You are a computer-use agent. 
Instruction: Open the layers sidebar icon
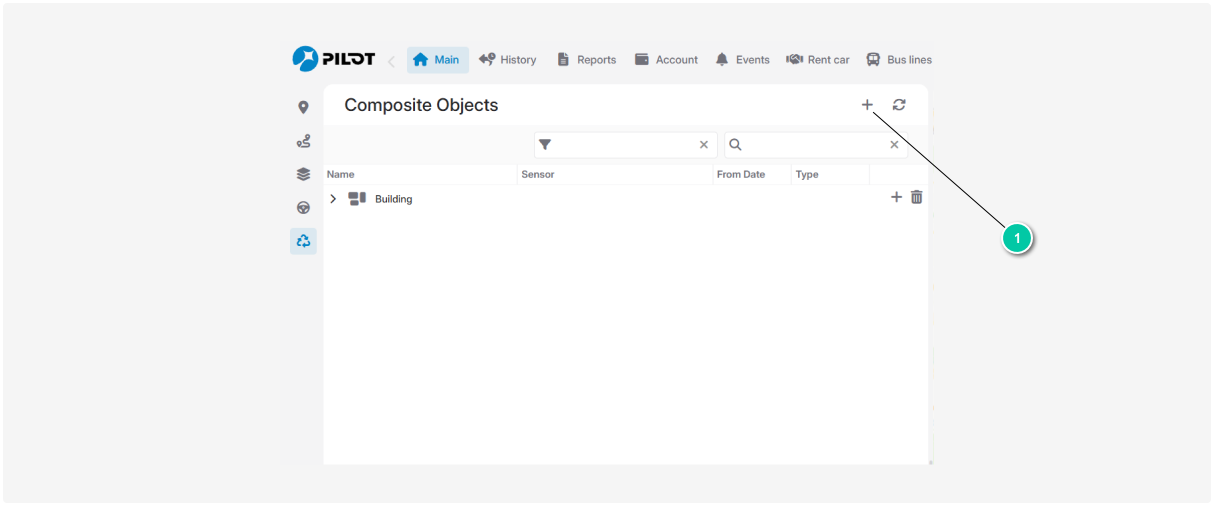click(x=303, y=174)
